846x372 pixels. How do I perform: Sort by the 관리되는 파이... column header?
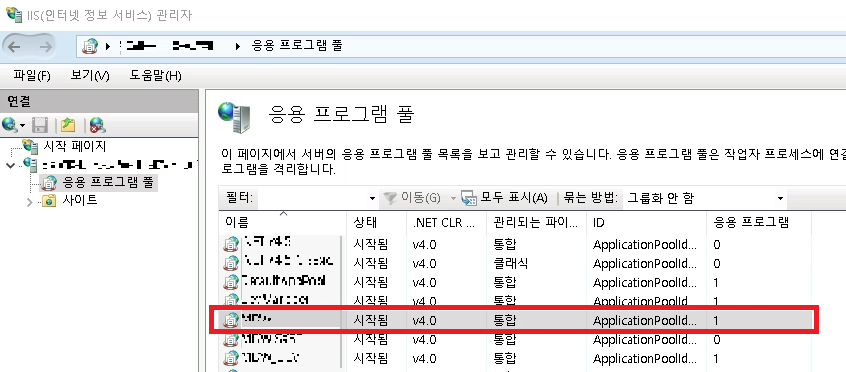(536, 222)
